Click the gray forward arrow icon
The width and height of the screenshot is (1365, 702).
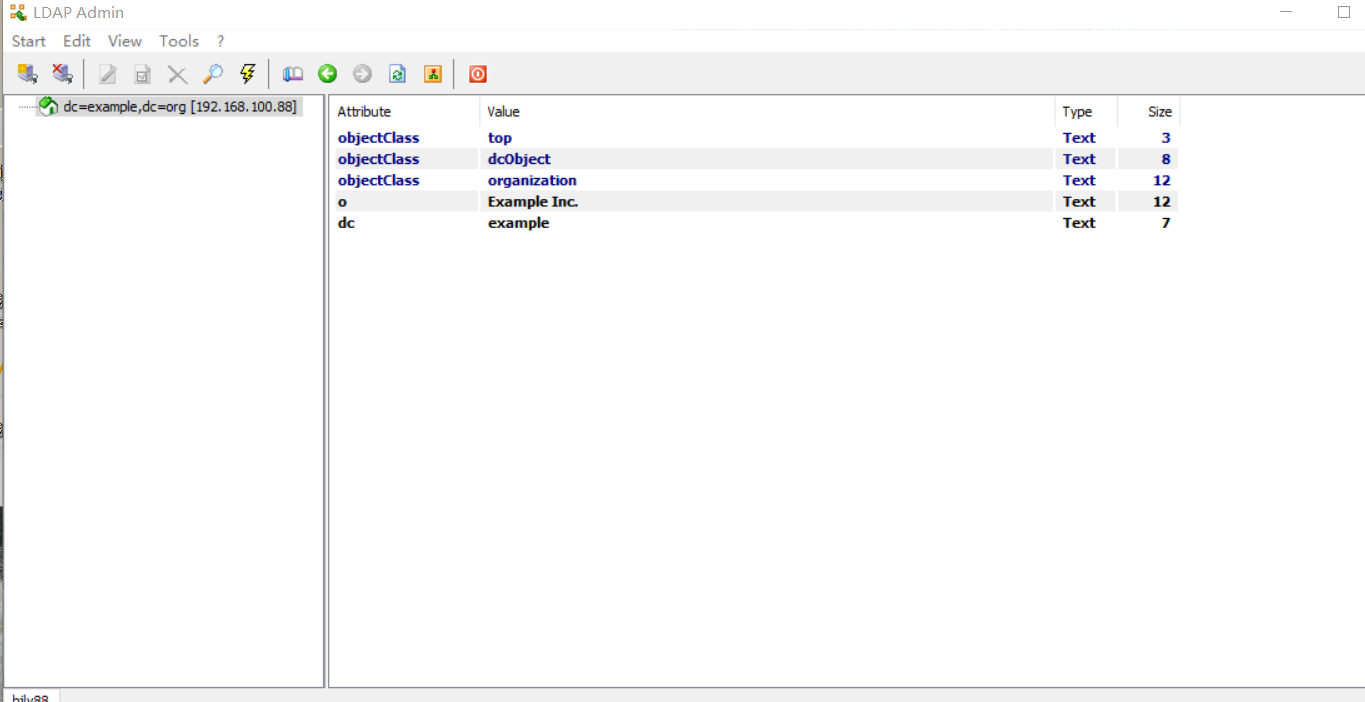pos(362,74)
